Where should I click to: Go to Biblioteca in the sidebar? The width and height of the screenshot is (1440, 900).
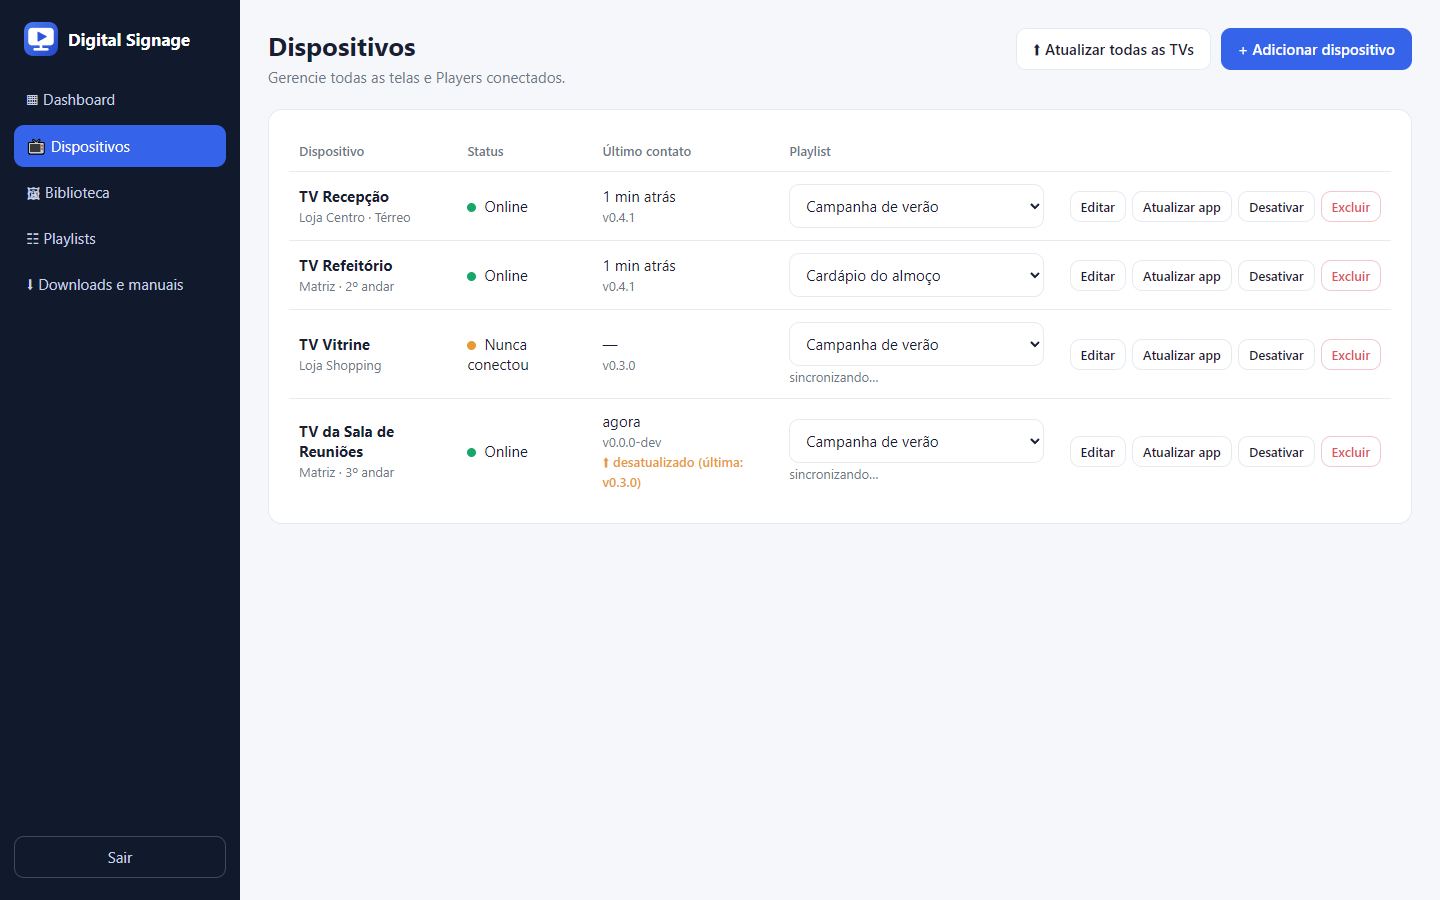120,193
